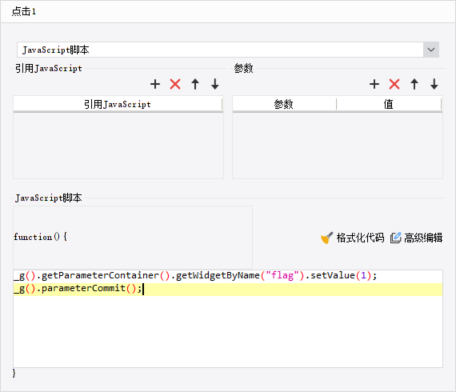
Task: Click the empty 引用JavaScript list area
Action: (118, 146)
